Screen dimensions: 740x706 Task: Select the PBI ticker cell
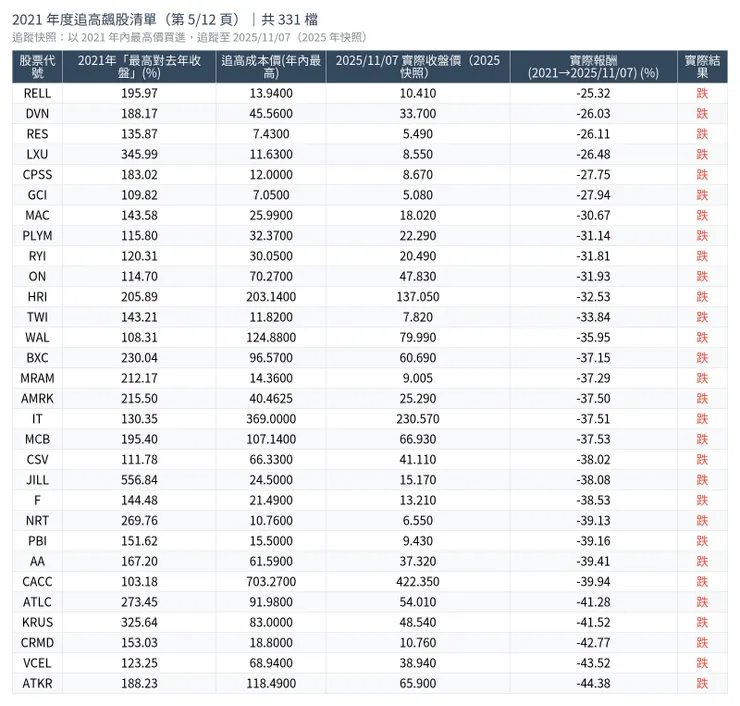(37, 541)
